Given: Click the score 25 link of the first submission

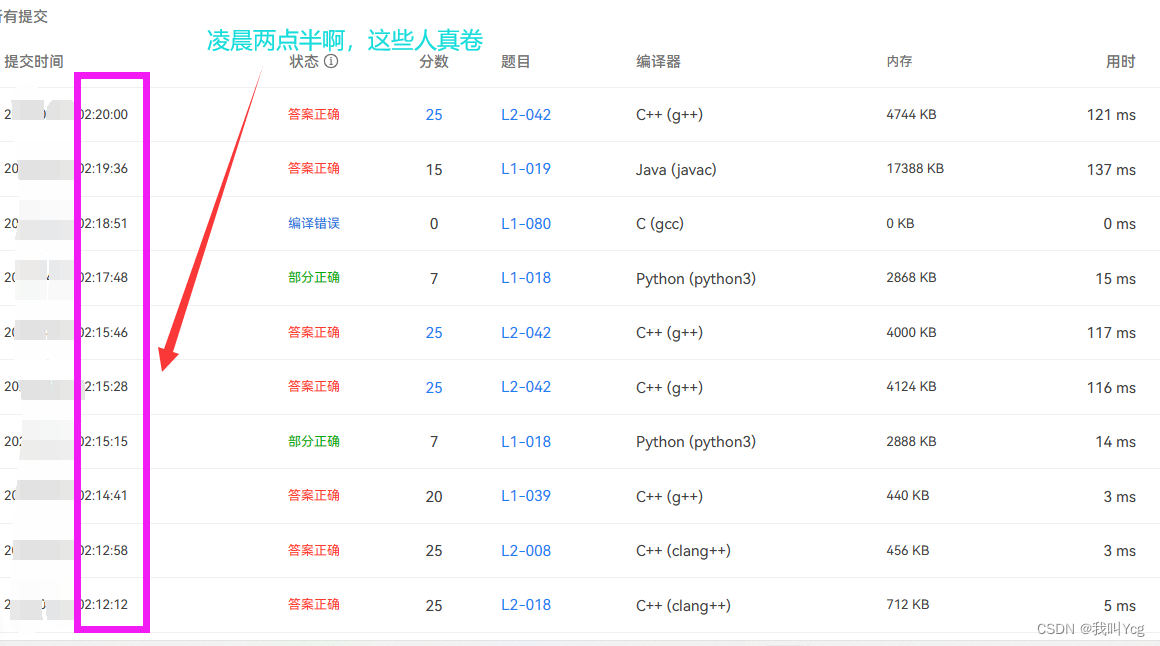Looking at the screenshot, I should tap(434, 114).
